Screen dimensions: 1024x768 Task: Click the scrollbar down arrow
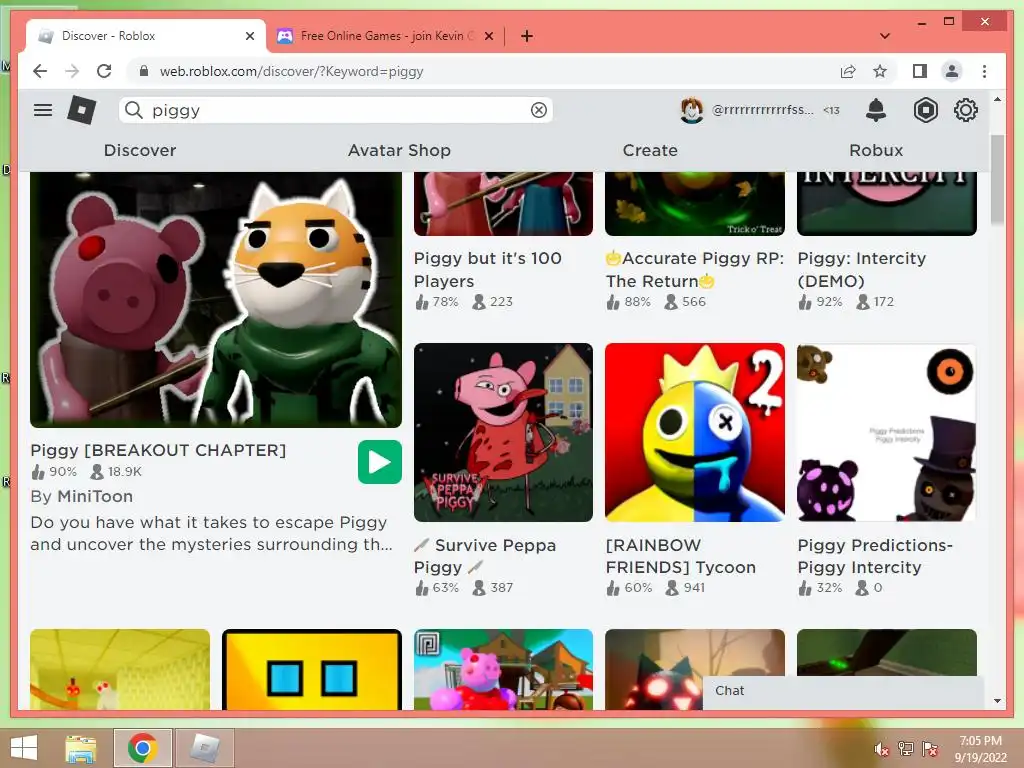[997, 701]
